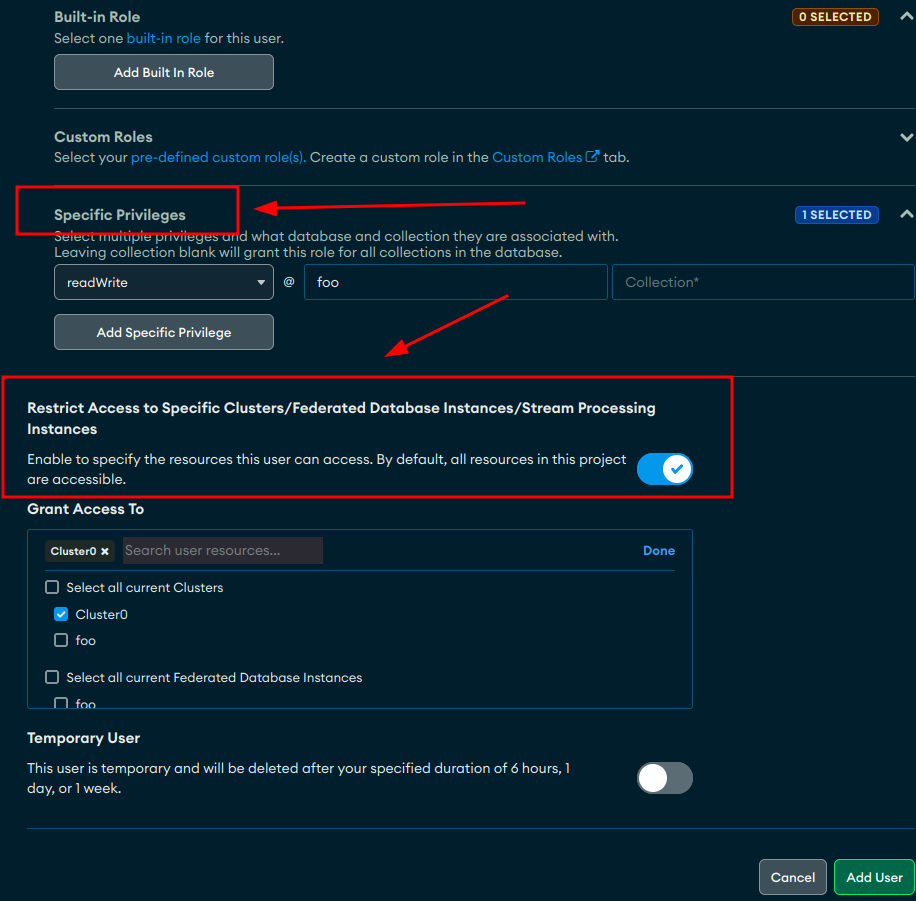Open the readWrite privilege dropdown

[163, 283]
